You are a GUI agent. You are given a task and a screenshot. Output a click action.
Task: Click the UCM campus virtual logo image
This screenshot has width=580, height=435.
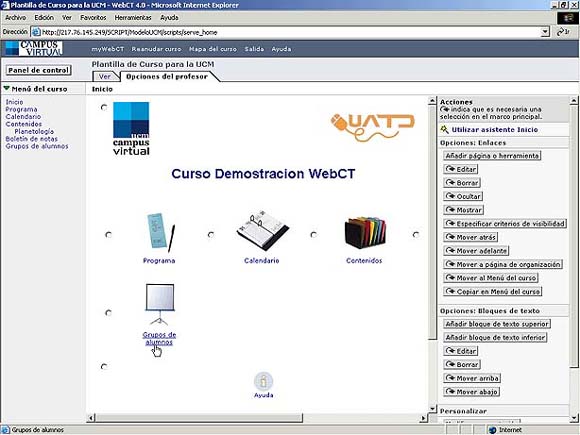click(131, 128)
